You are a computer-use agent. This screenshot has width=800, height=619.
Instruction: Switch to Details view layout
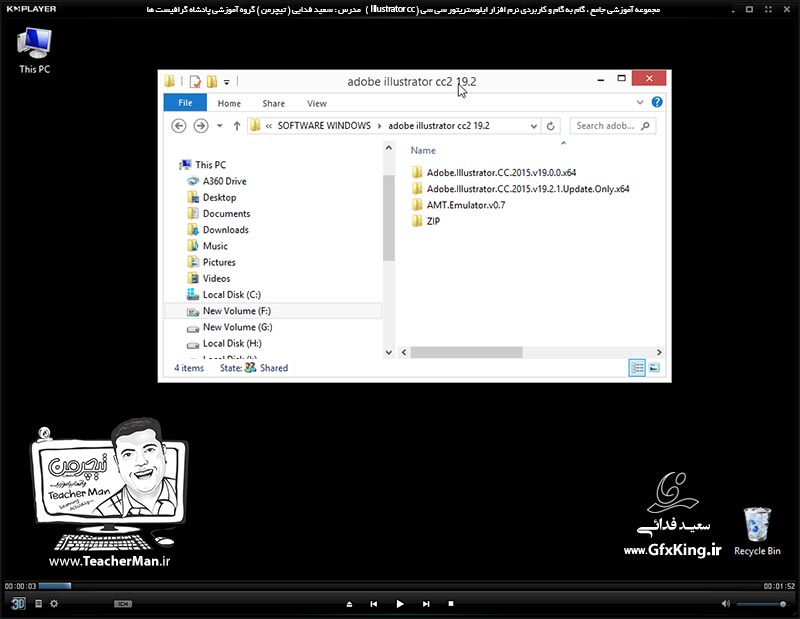point(637,368)
